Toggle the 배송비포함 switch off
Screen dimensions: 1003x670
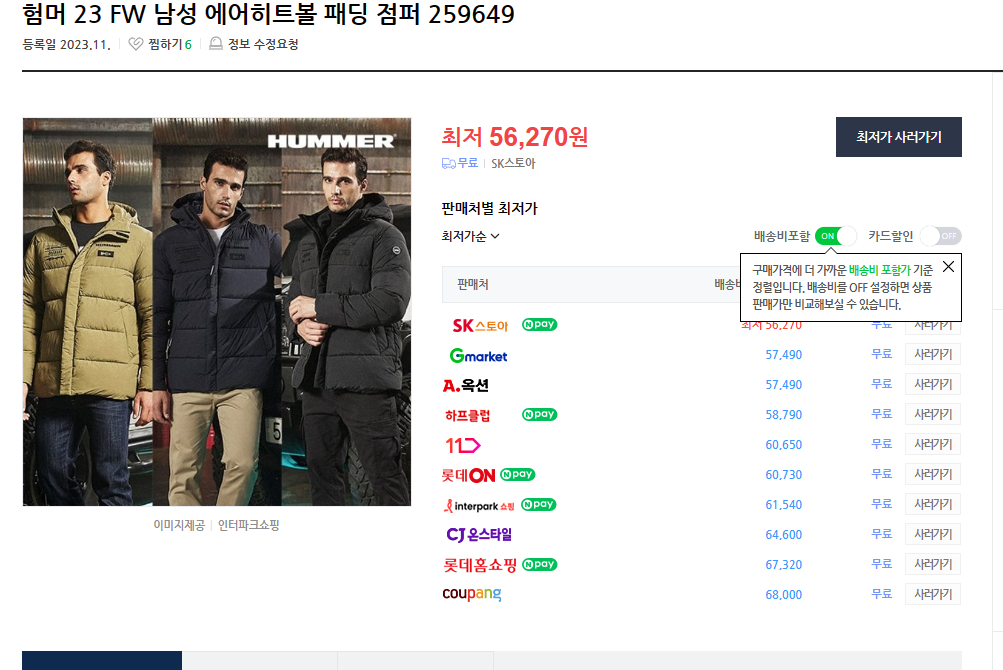point(836,236)
